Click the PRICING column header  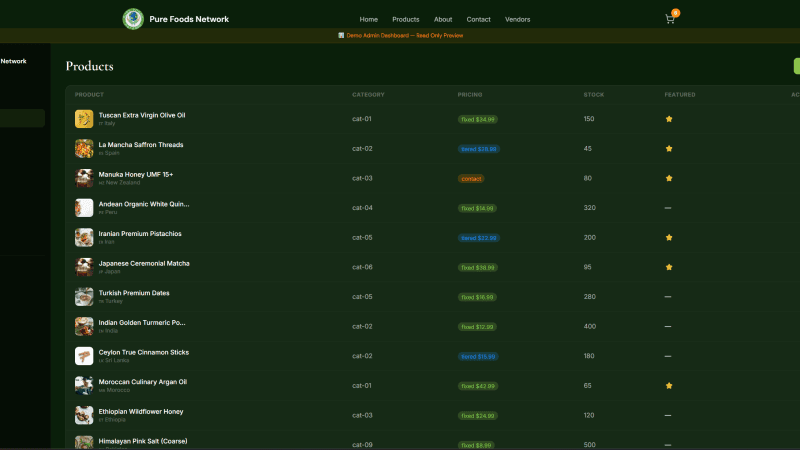470,95
